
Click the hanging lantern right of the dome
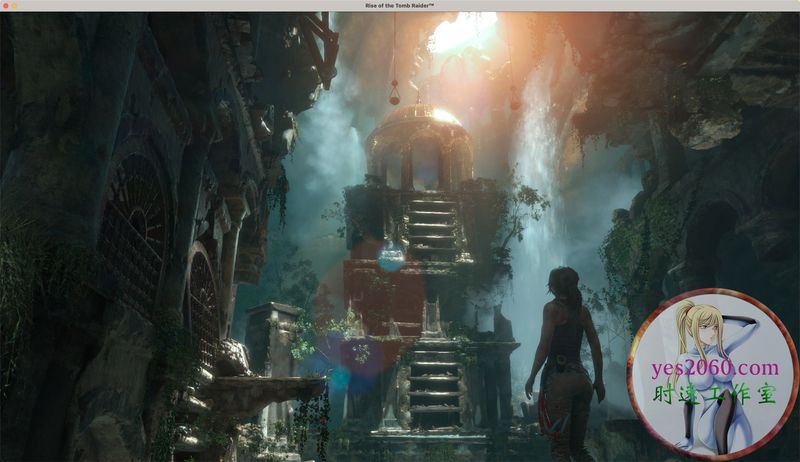514,98
